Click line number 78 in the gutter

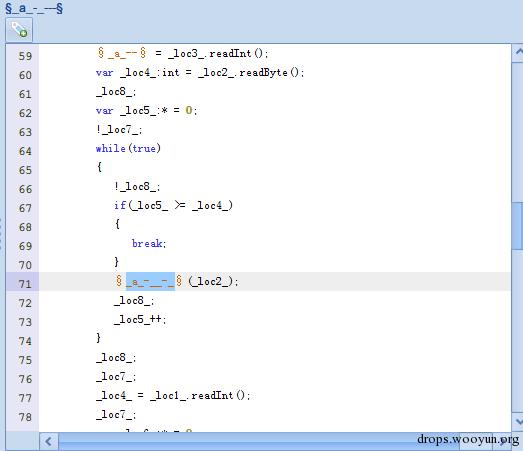25,417
